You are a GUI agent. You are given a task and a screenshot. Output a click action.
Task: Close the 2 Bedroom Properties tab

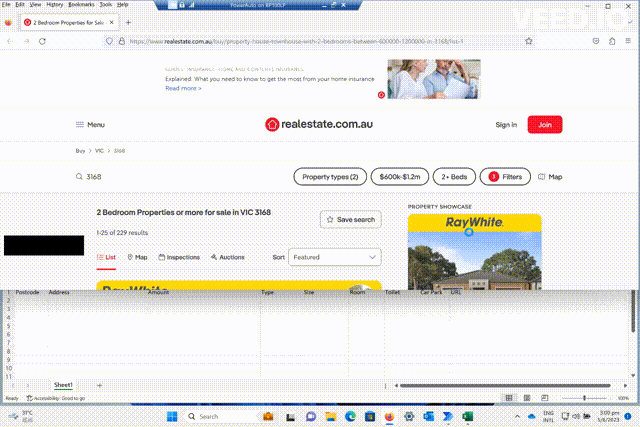(x=111, y=22)
